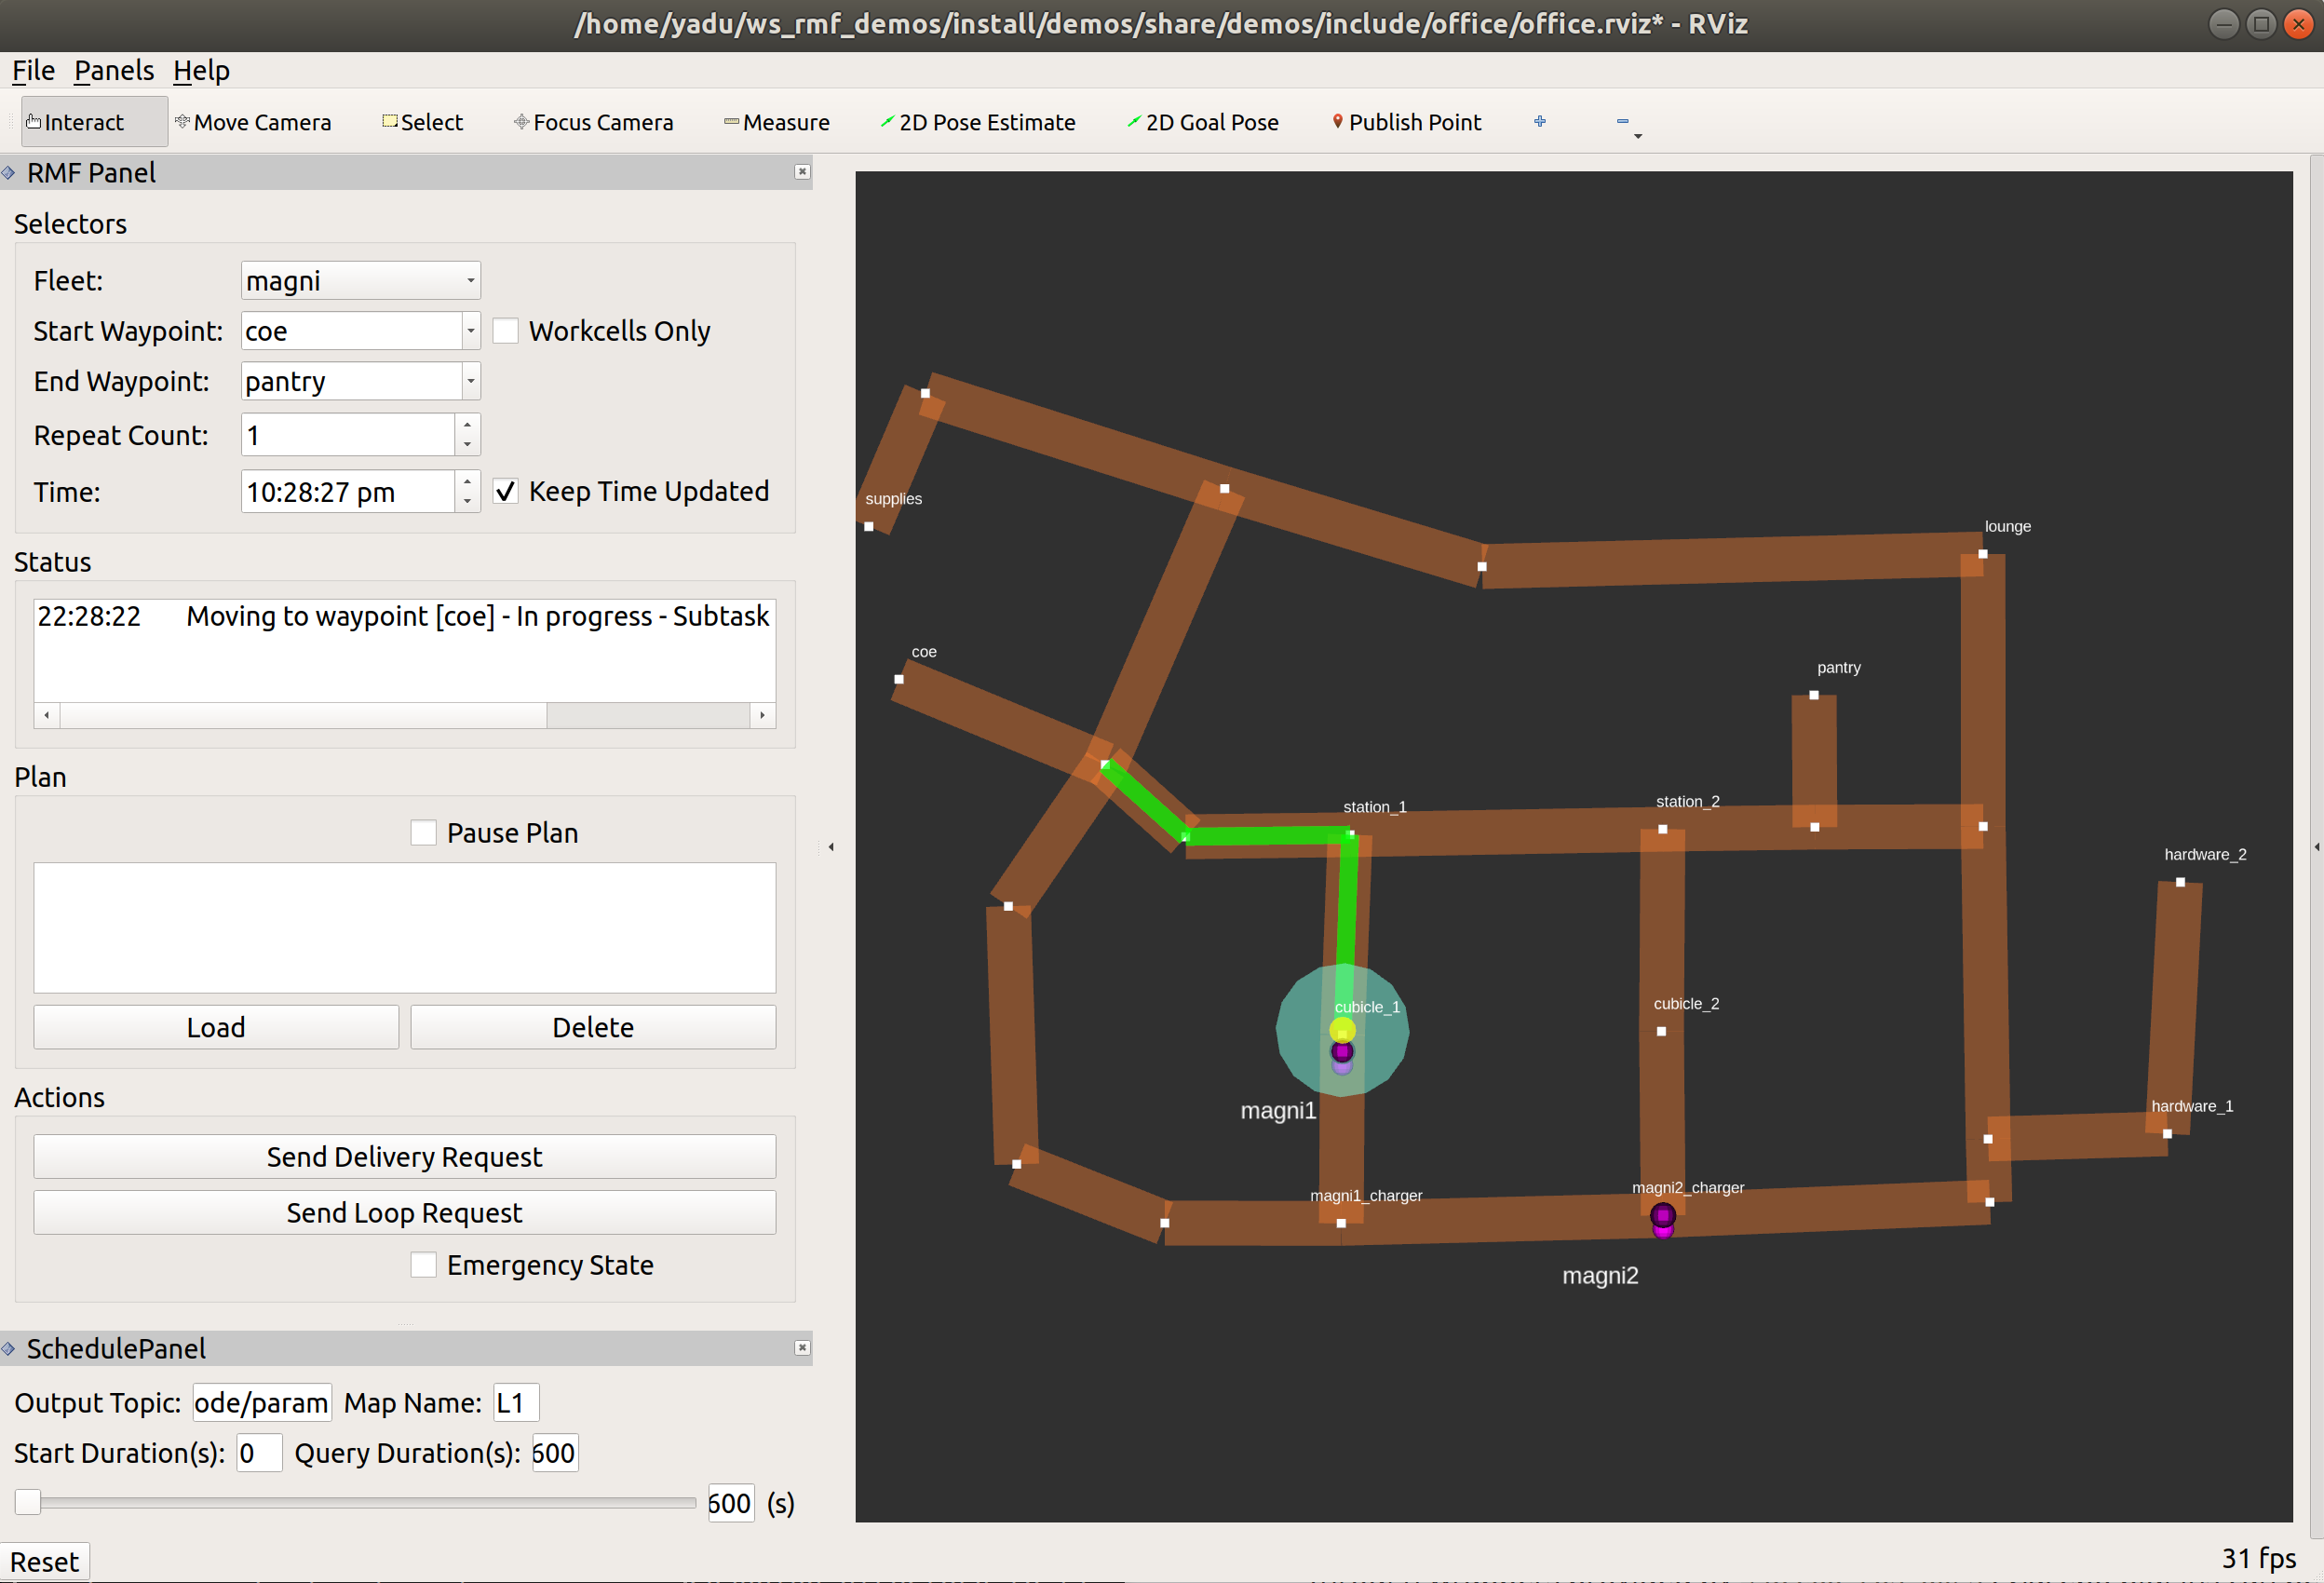Switch to the Select tool
The height and width of the screenshot is (1583, 2324).
click(422, 121)
